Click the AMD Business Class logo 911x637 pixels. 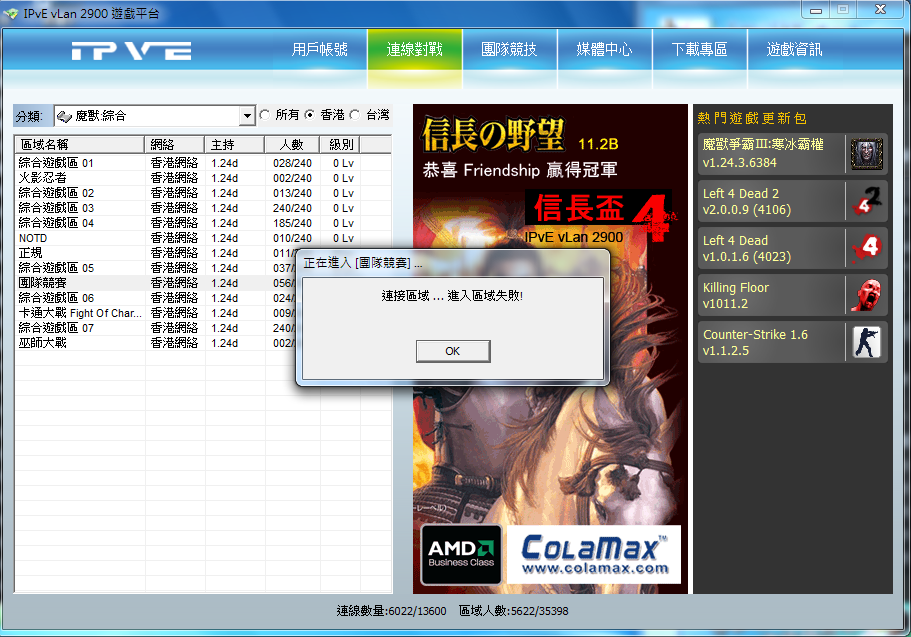click(461, 554)
